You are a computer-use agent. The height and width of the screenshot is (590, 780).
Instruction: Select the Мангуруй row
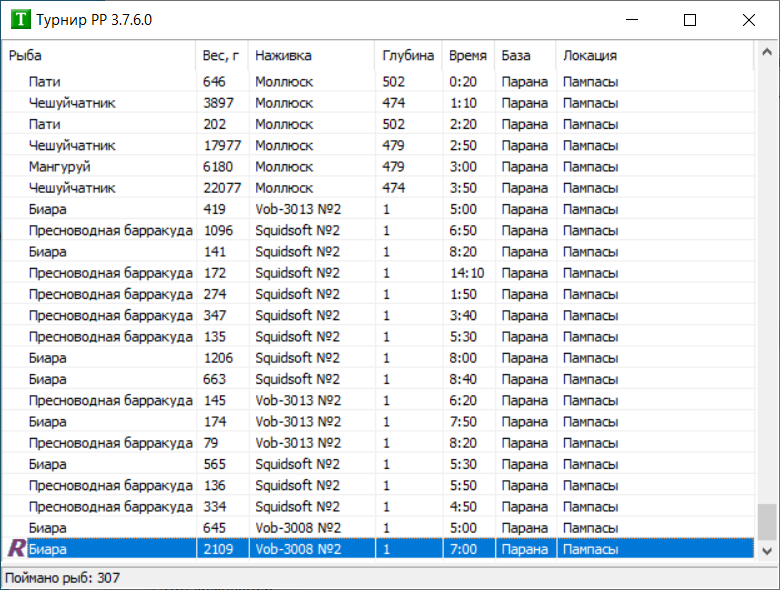(x=378, y=167)
